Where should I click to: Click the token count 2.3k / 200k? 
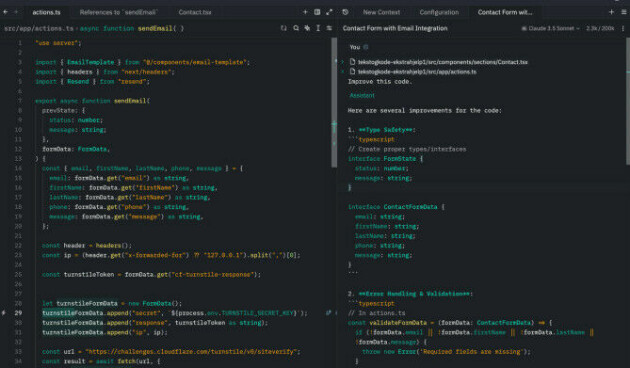(x=600, y=28)
